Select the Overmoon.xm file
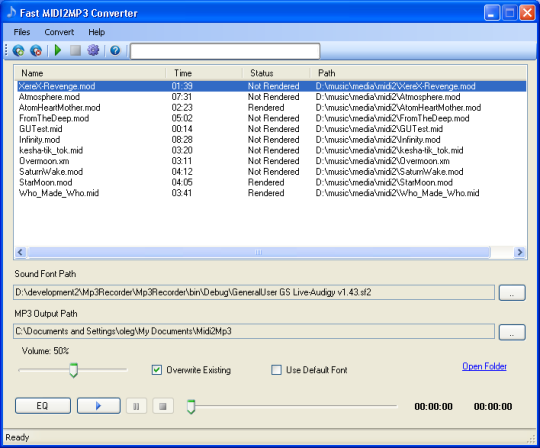 (44, 161)
